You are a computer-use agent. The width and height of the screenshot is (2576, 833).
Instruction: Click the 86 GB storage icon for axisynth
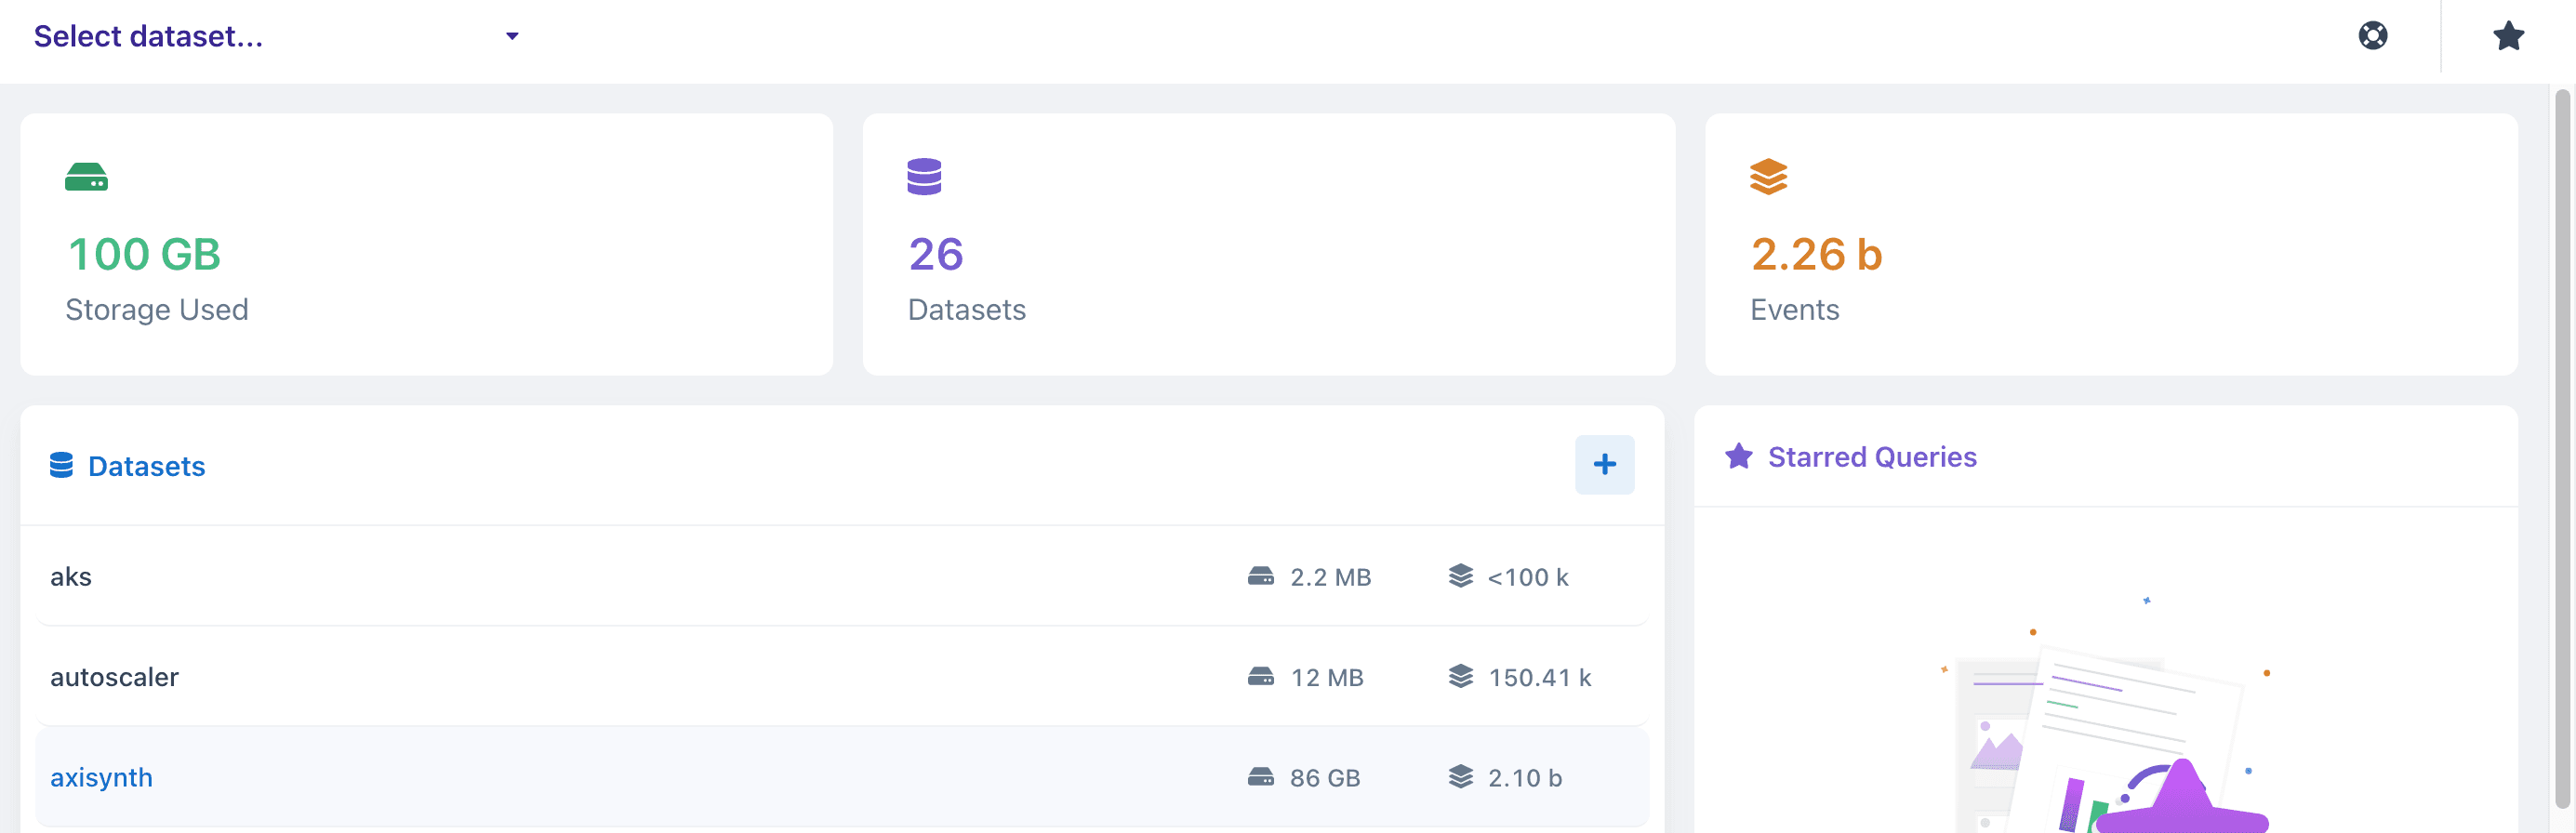[x=1260, y=777]
